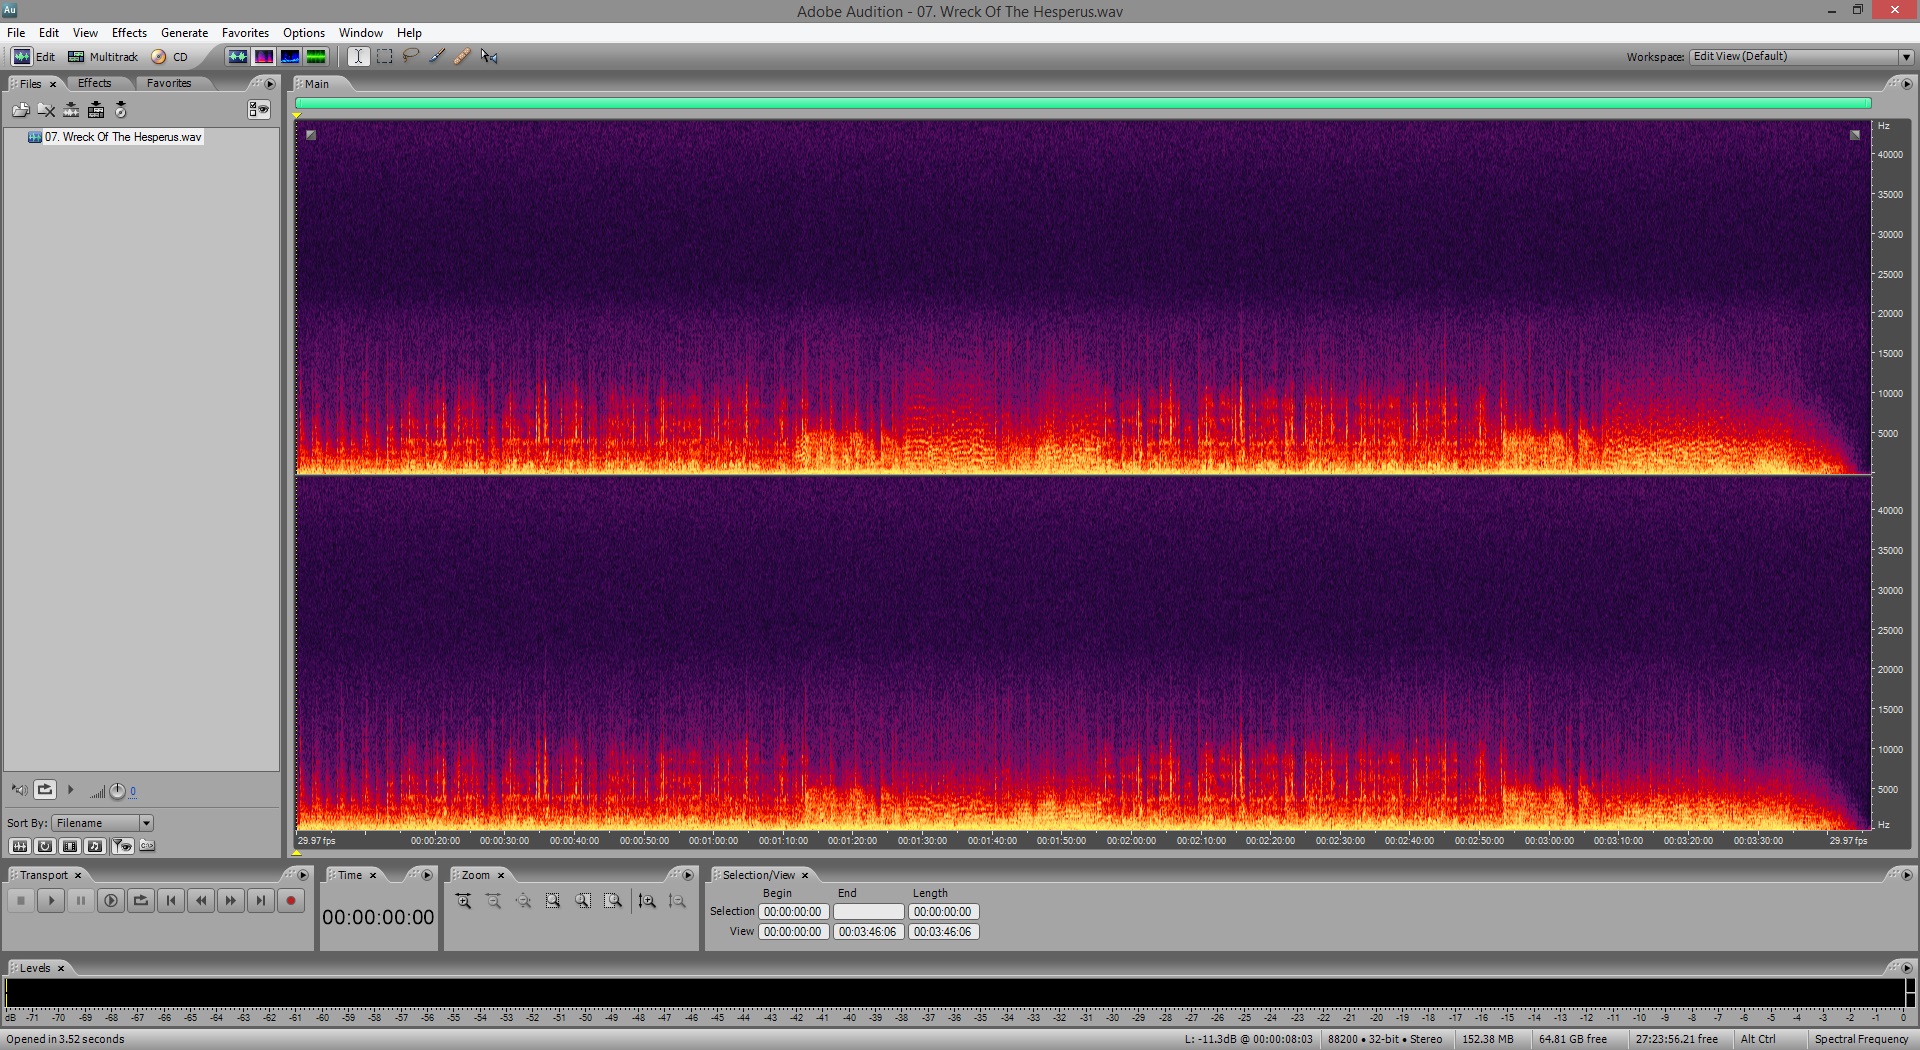Toggle Show Video Files filter button
This screenshot has height=1050, width=1920.
click(x=70, y=846)
